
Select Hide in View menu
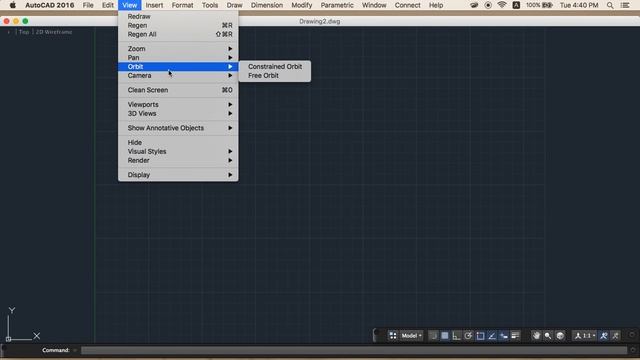tap(178, 142)
